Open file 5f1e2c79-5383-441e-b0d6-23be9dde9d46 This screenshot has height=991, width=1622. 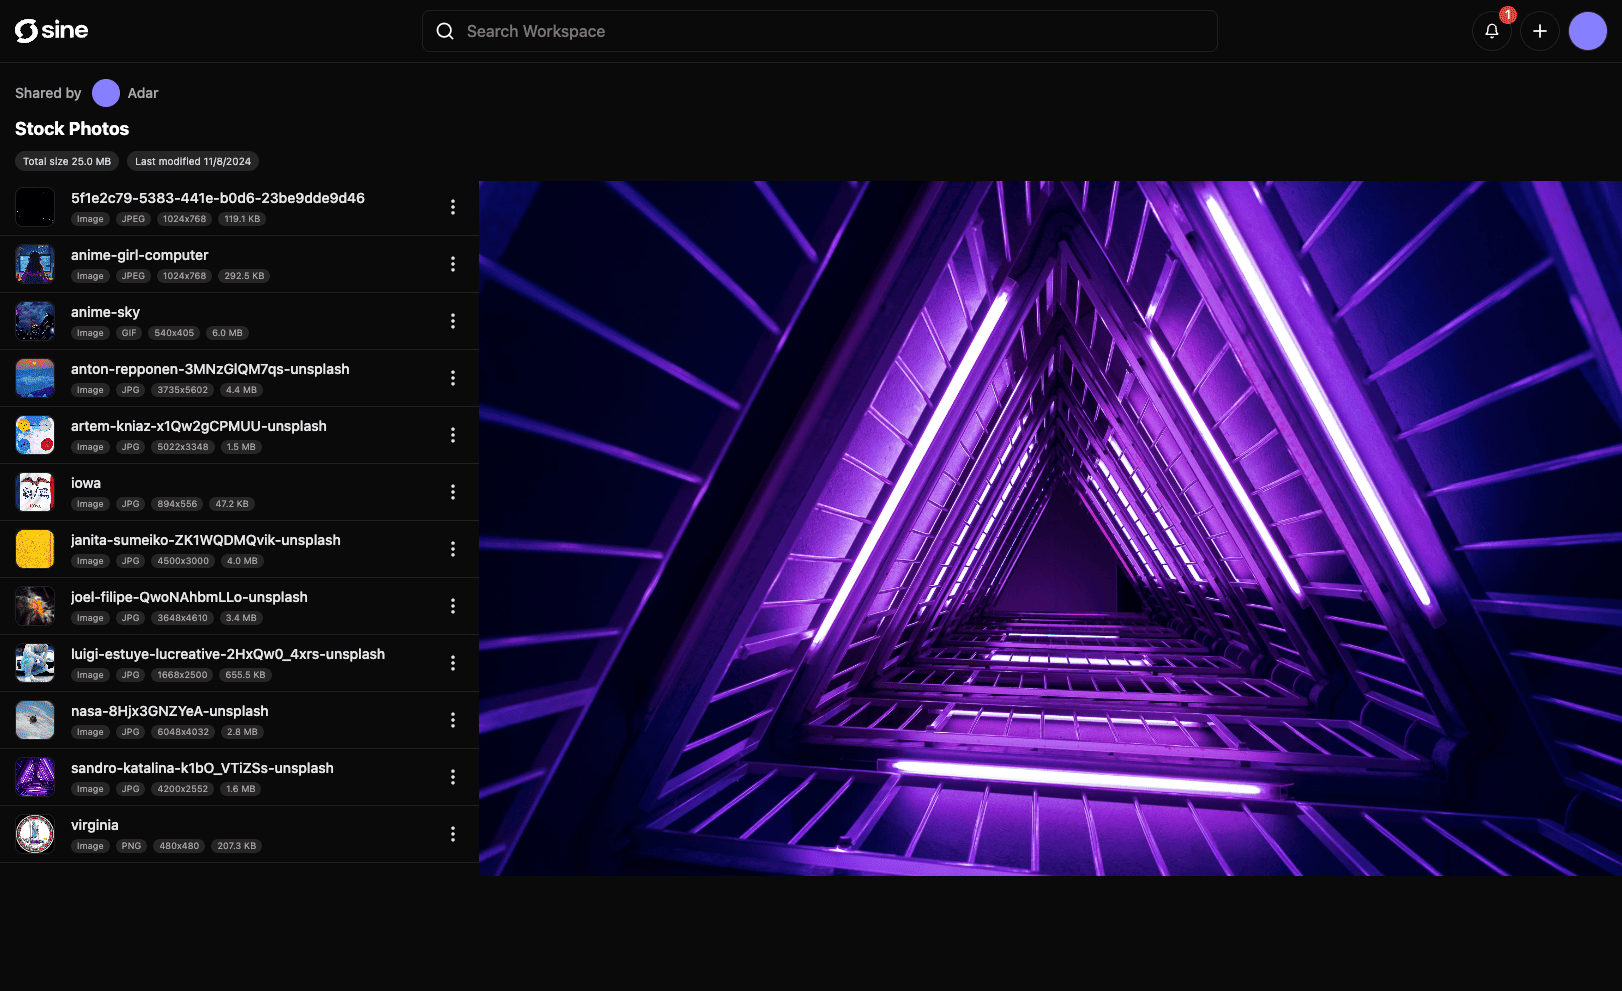[x=218, y=198]
